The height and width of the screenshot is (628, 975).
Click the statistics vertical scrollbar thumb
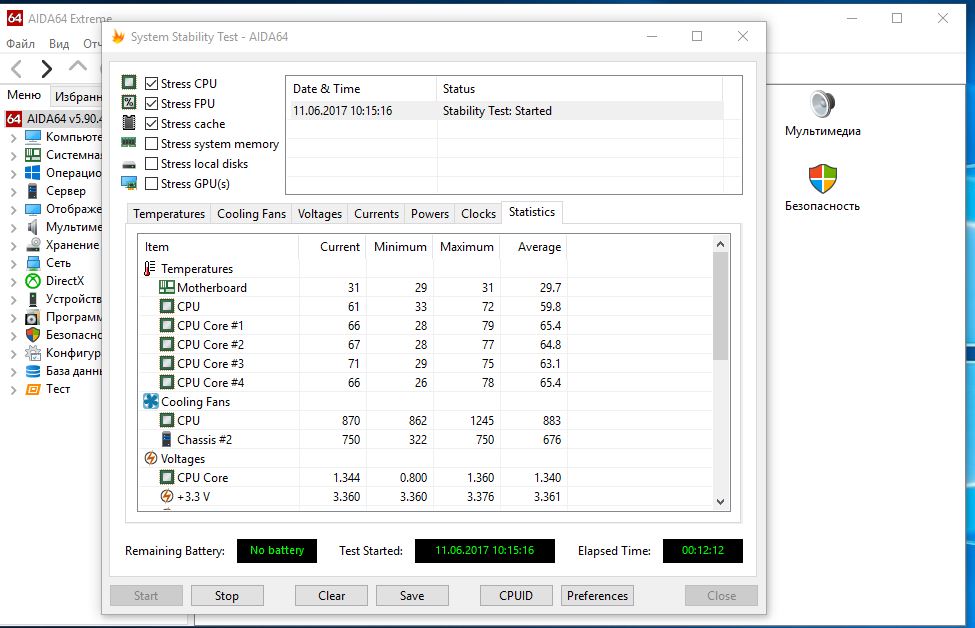[x=721, y=306]
